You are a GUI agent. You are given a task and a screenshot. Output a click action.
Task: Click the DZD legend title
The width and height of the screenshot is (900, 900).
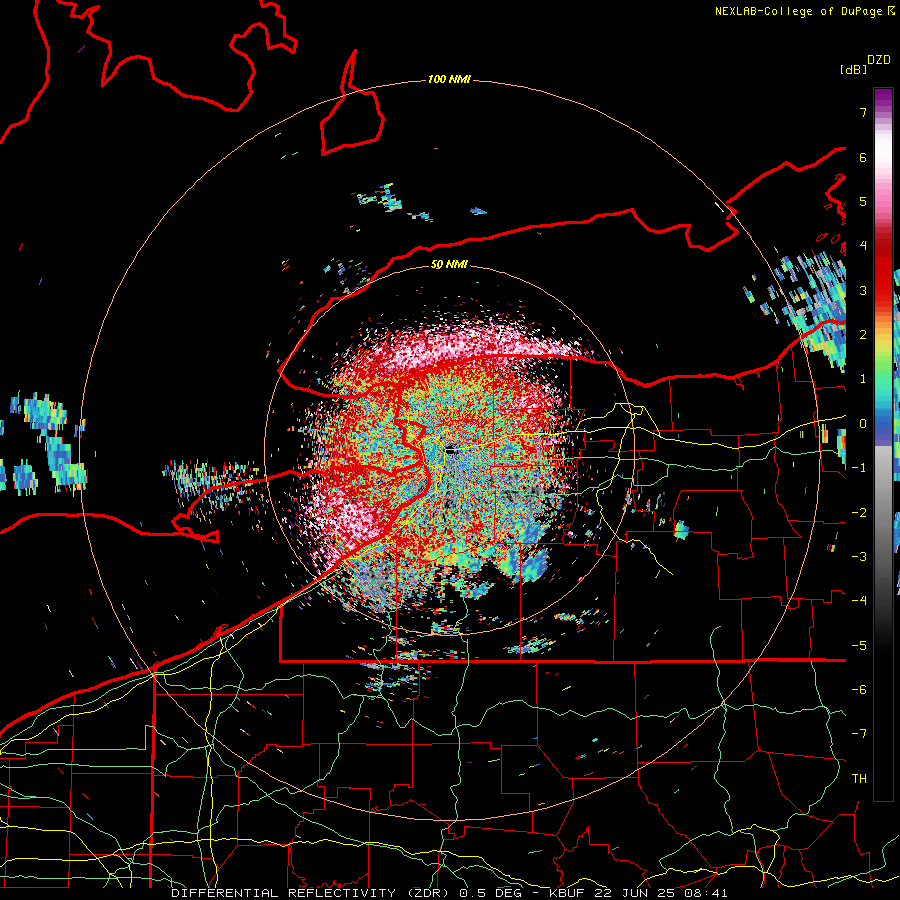pos(879,60)
